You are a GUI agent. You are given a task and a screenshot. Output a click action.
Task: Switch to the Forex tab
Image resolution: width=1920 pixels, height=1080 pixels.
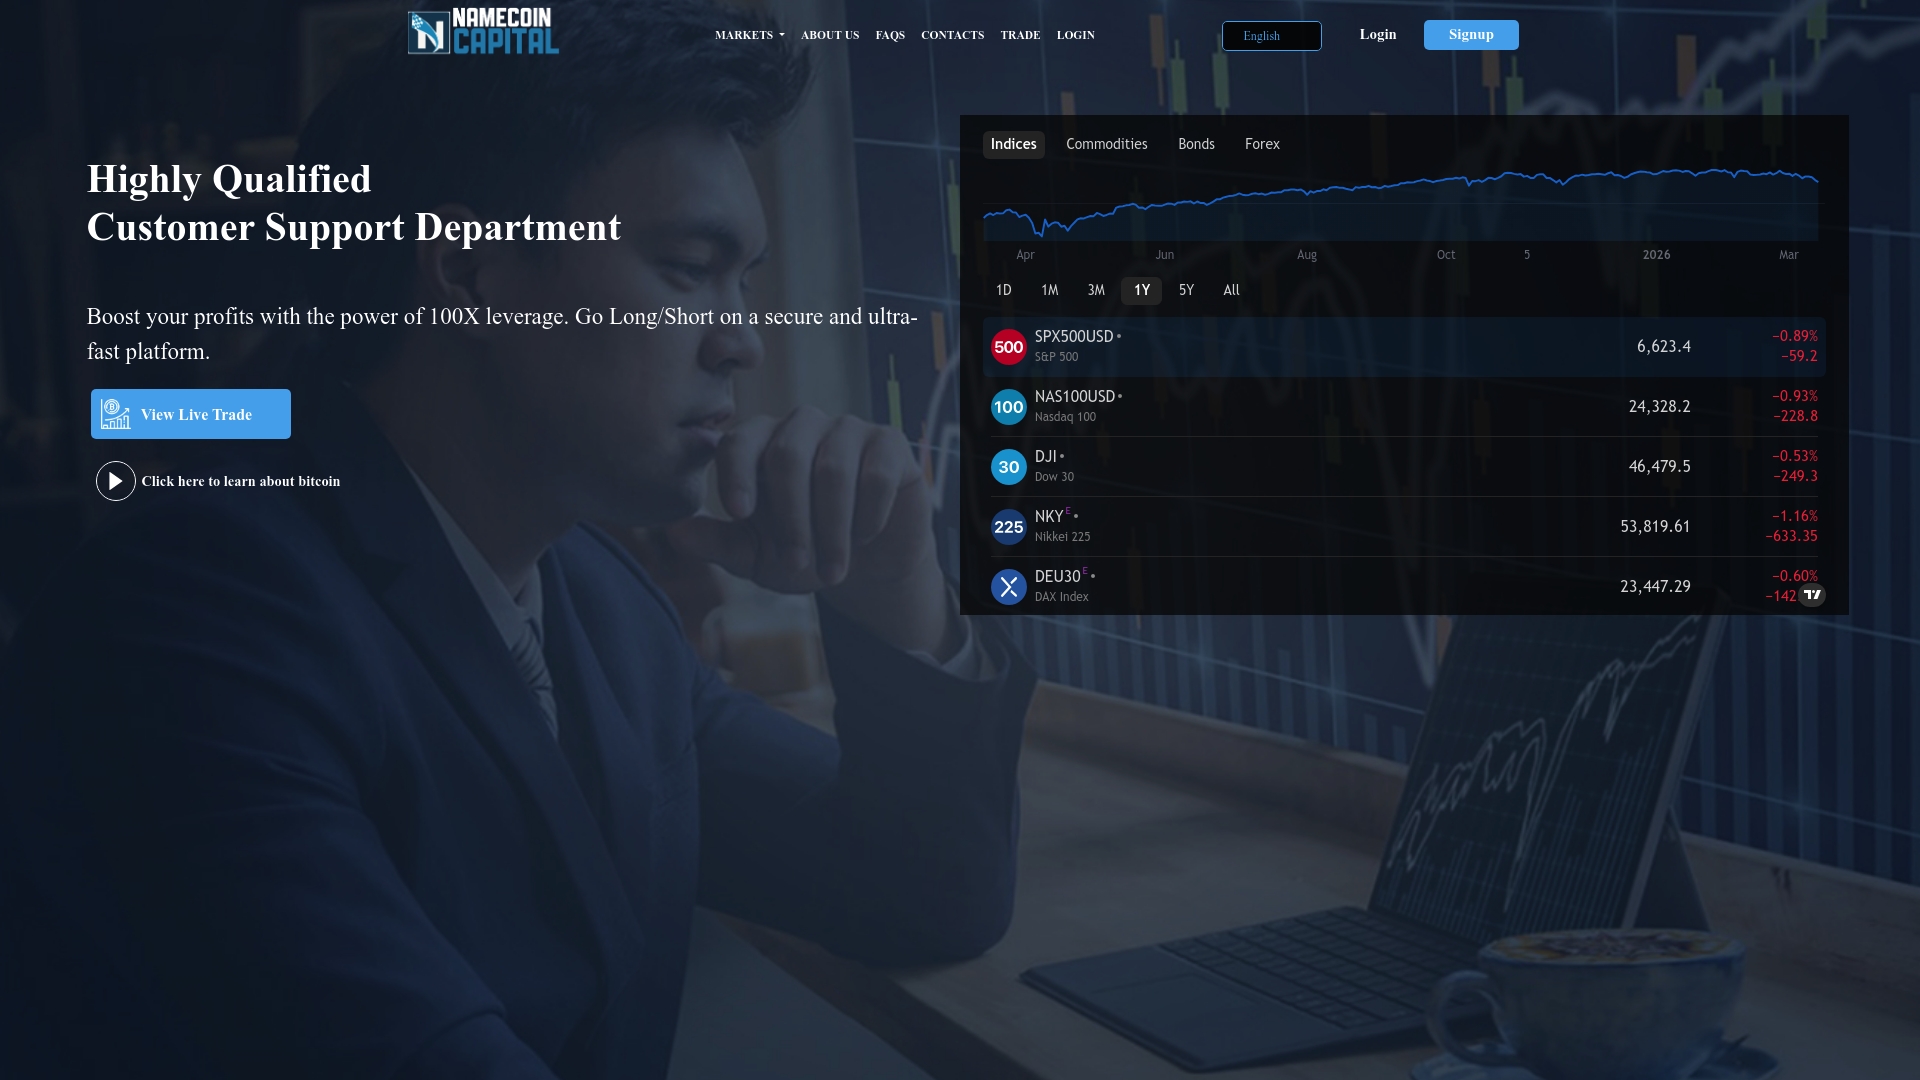1261,144
